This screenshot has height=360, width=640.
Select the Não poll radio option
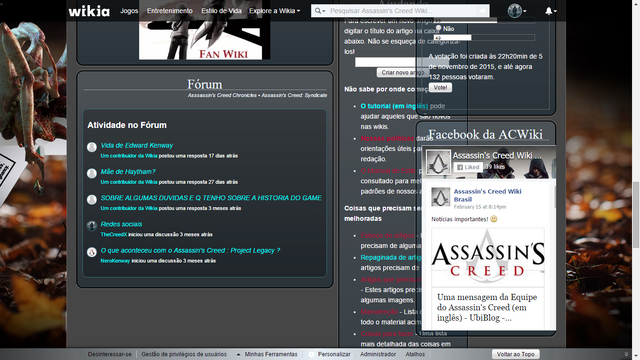[438, 28]
